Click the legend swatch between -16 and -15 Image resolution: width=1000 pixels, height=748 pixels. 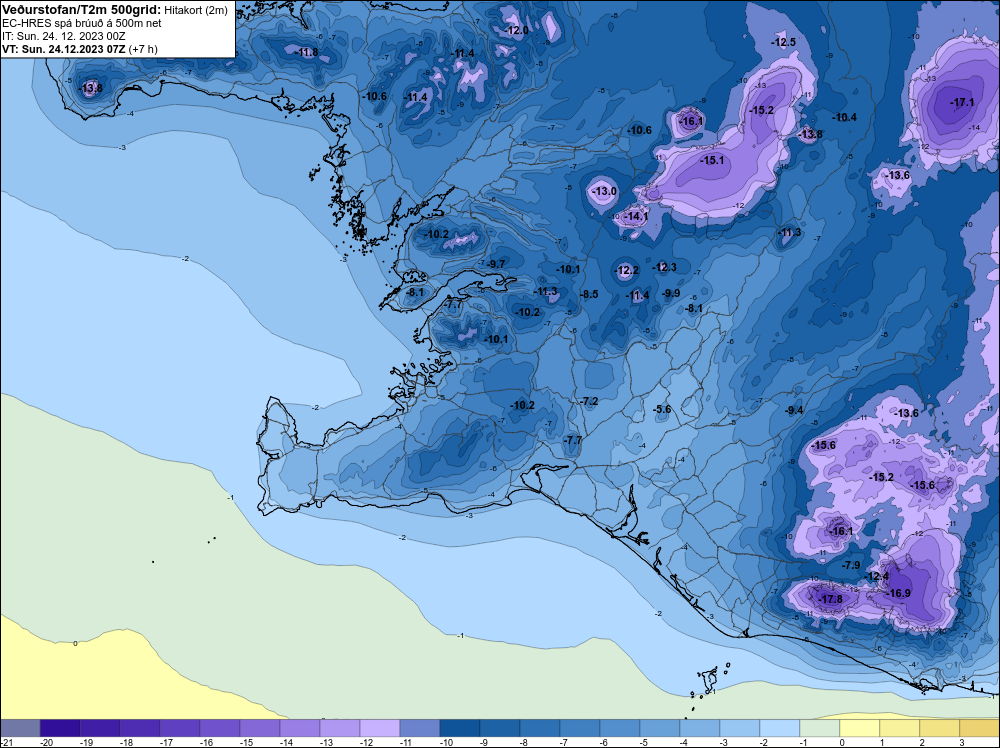point(220,728)
